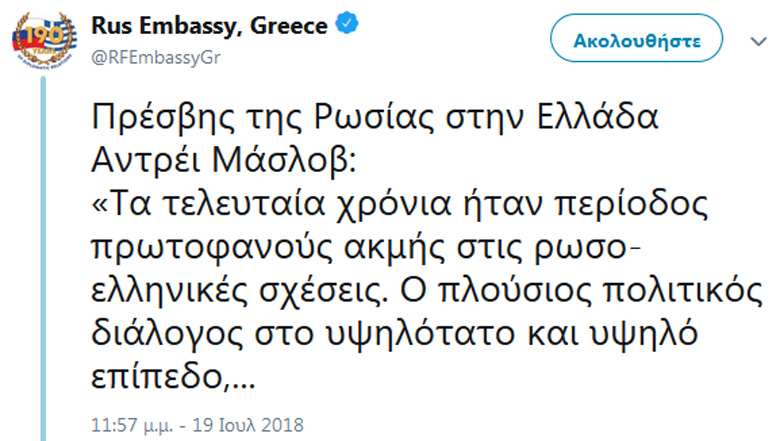The width and height of the screenshot is (780, 441).
Task: Click the tweet line starting Πρέσβης της Ρωσίας
Action: (375, 118)
